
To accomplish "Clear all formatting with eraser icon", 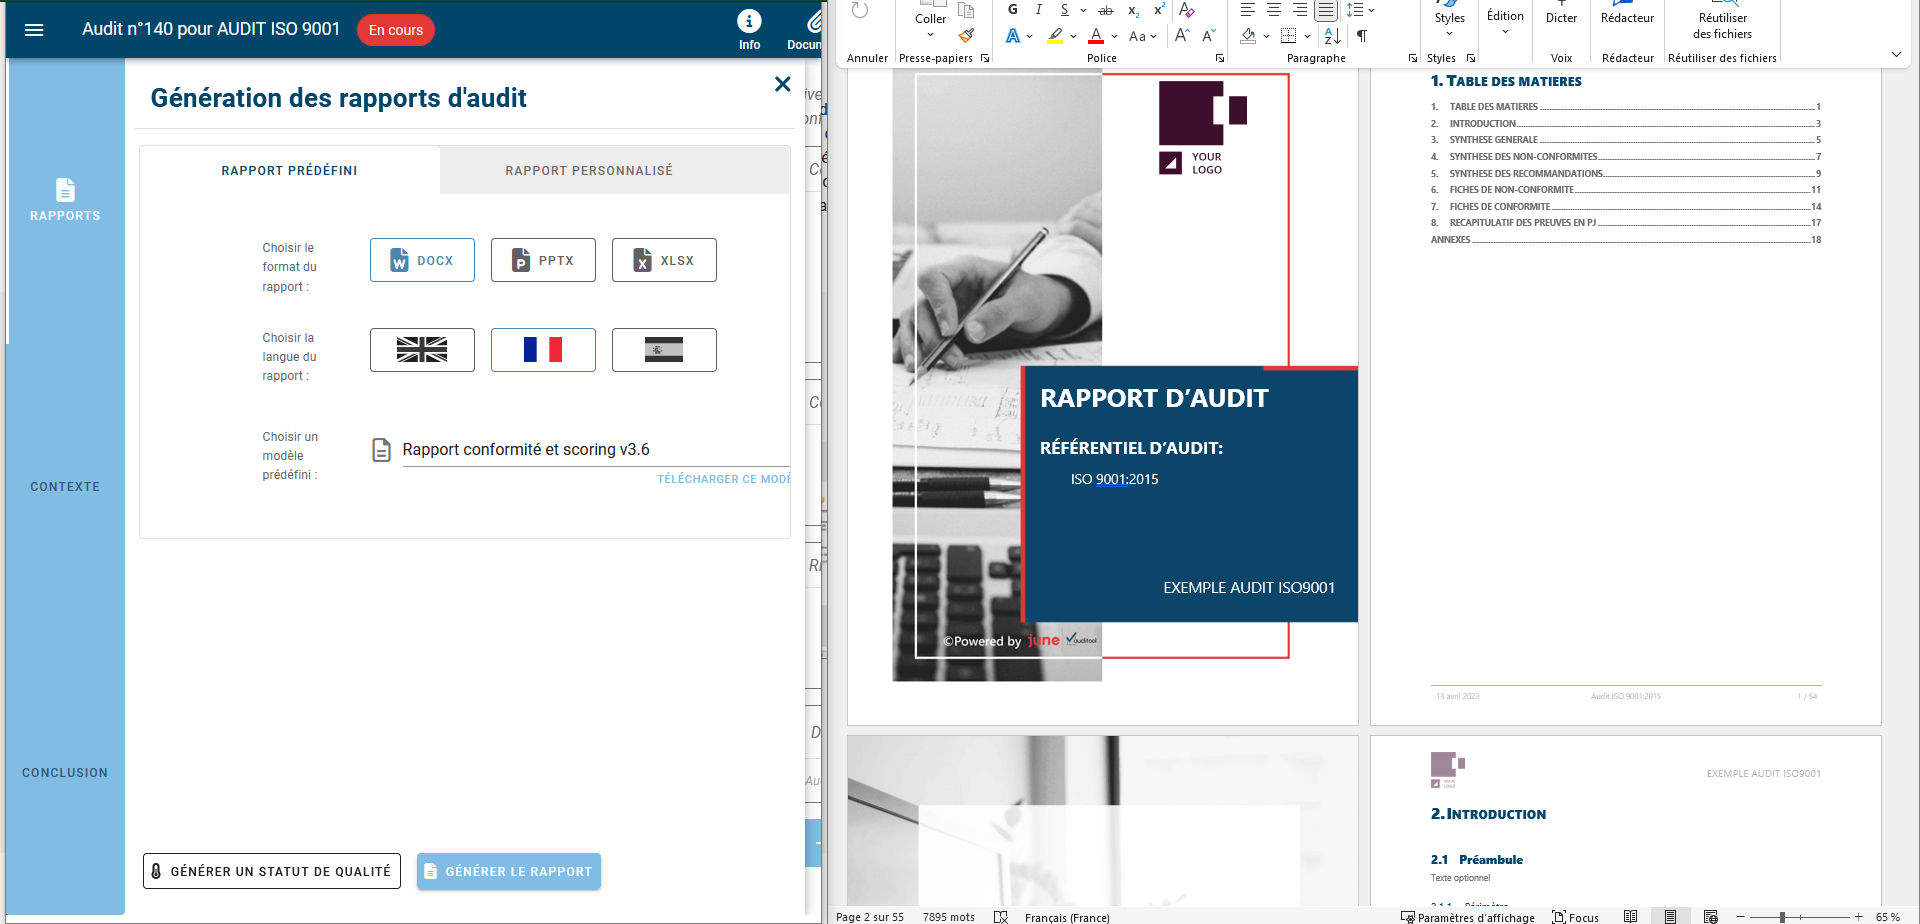I will [1187, 10].
